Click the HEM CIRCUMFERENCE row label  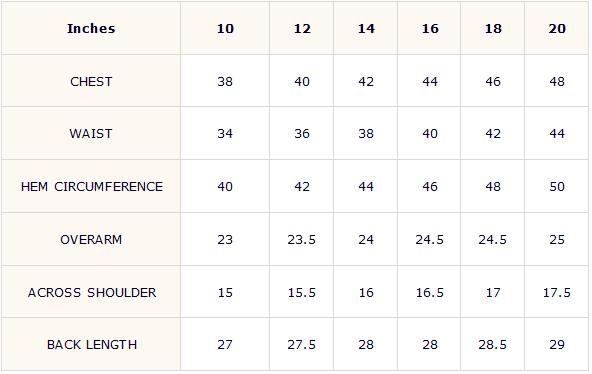[x=92, y=186]
